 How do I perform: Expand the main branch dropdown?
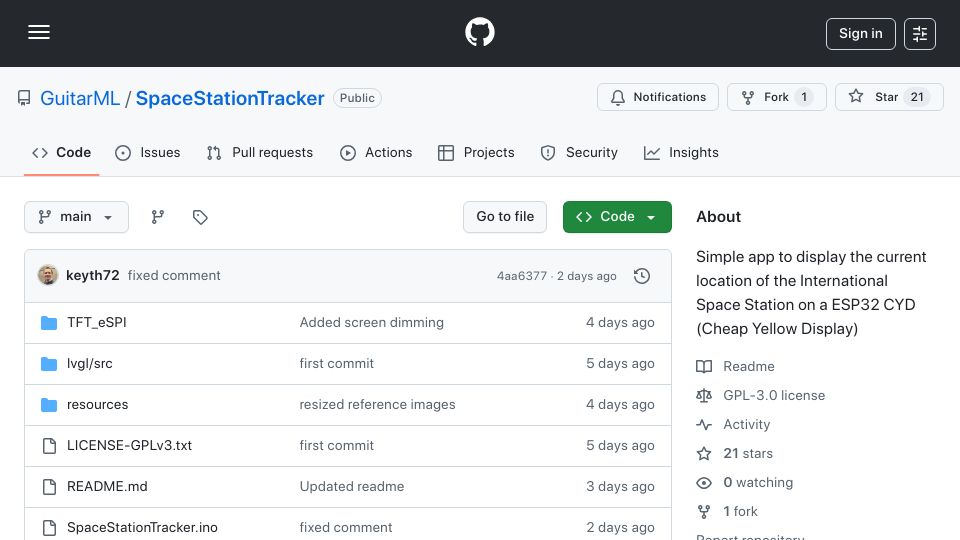click(x=76, y=217)
